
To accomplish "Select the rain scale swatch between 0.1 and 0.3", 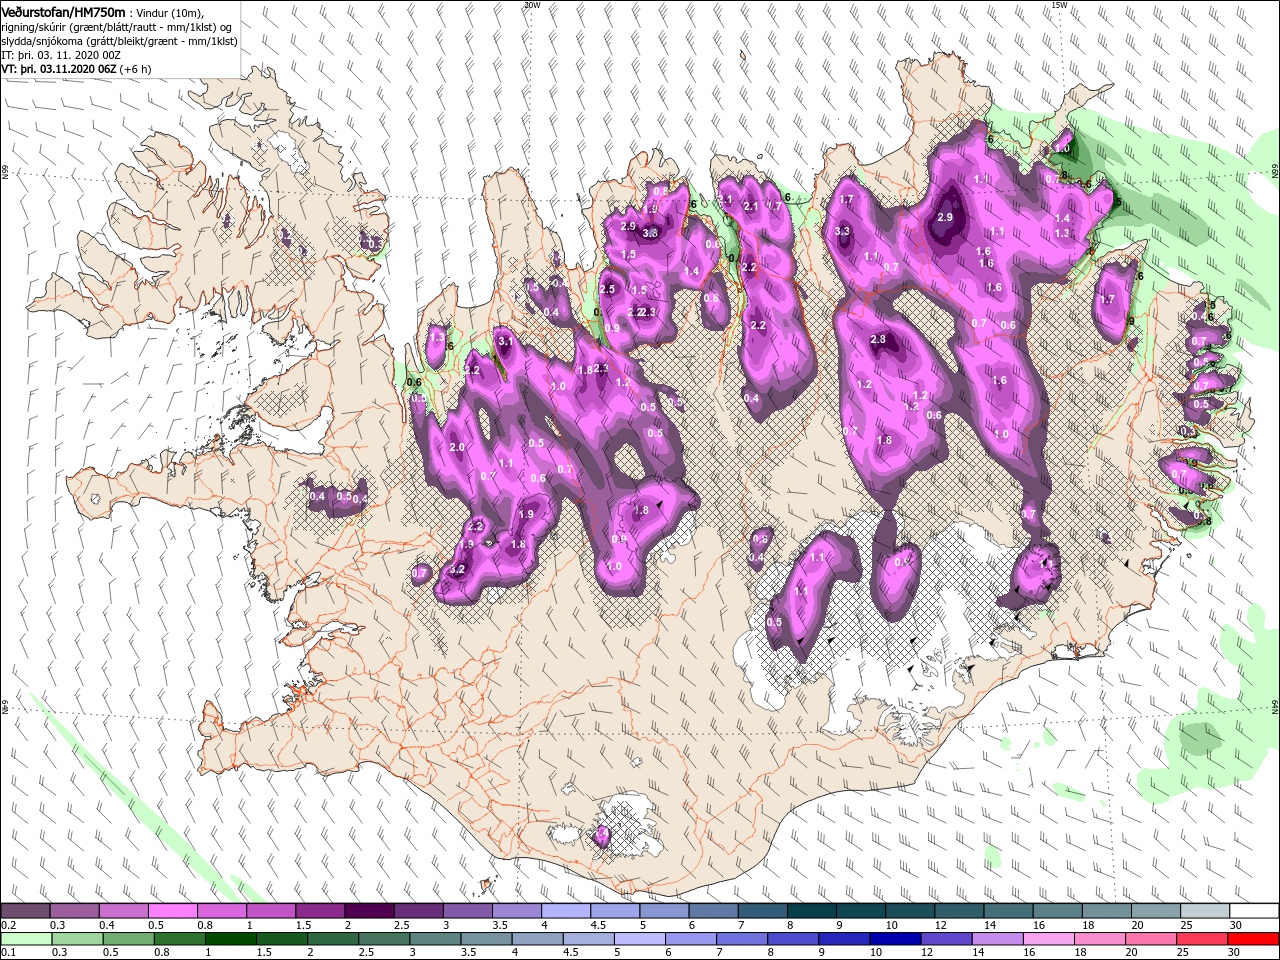I will 25,938.
